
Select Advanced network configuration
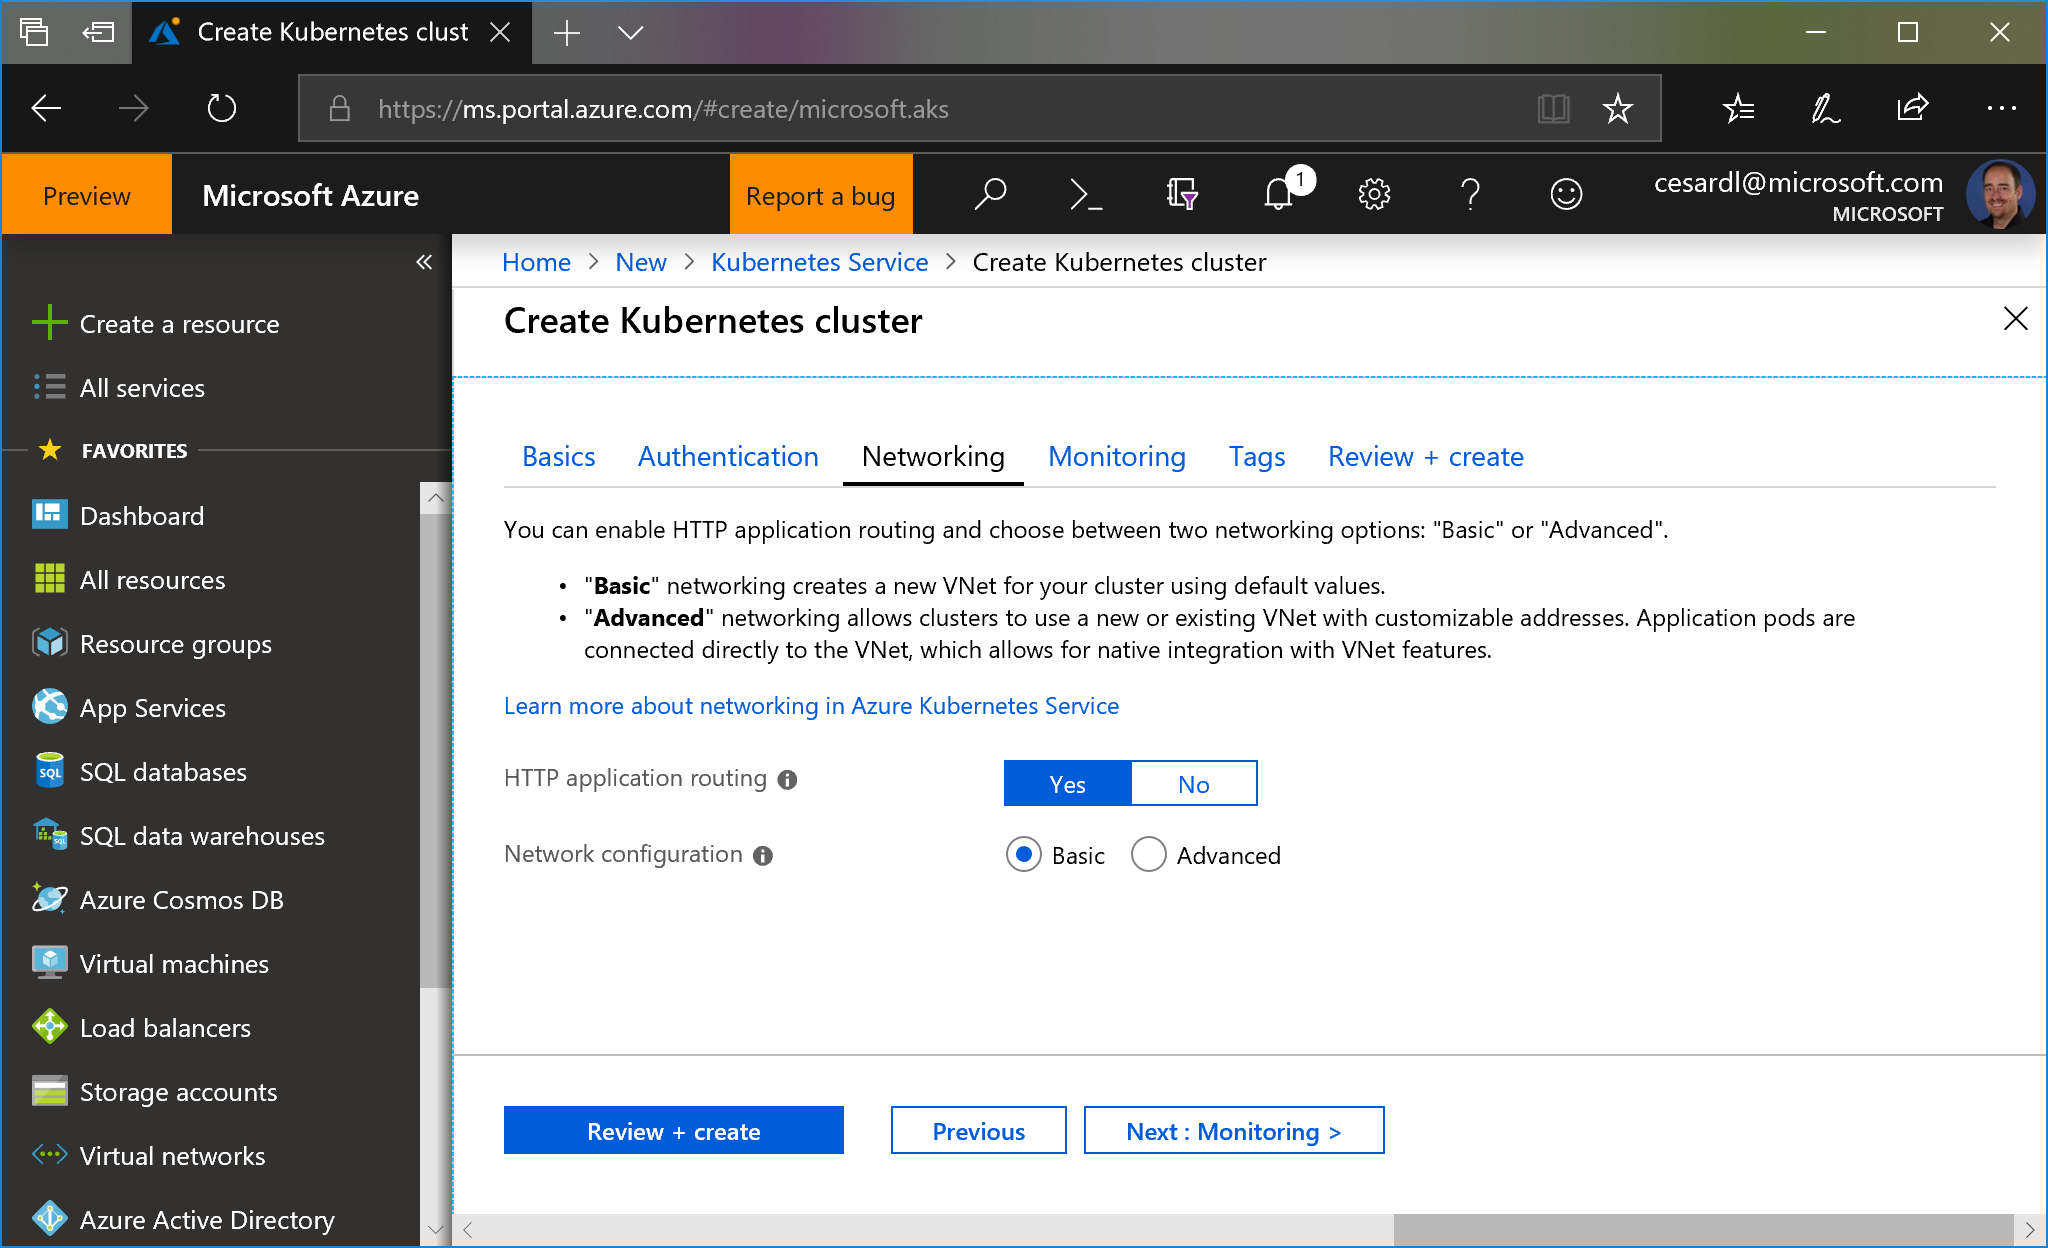tap(1149, 855)
